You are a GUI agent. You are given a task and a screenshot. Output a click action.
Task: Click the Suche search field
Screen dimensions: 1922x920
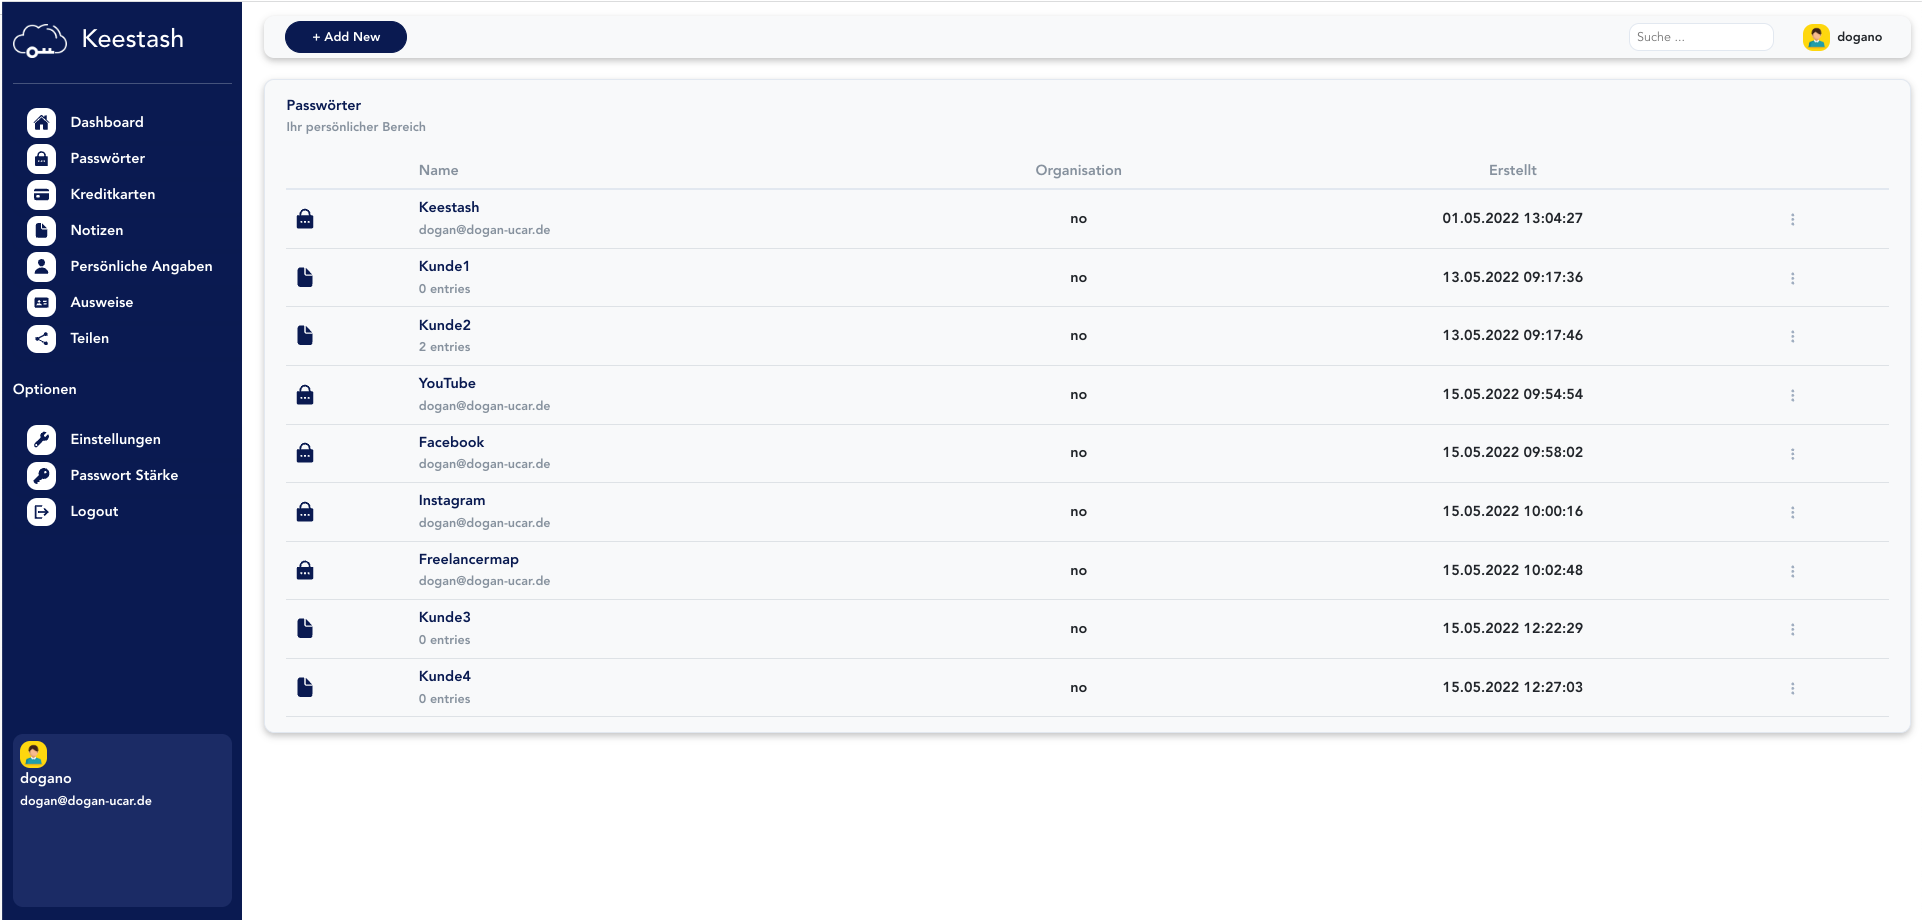click(1700, 37)
